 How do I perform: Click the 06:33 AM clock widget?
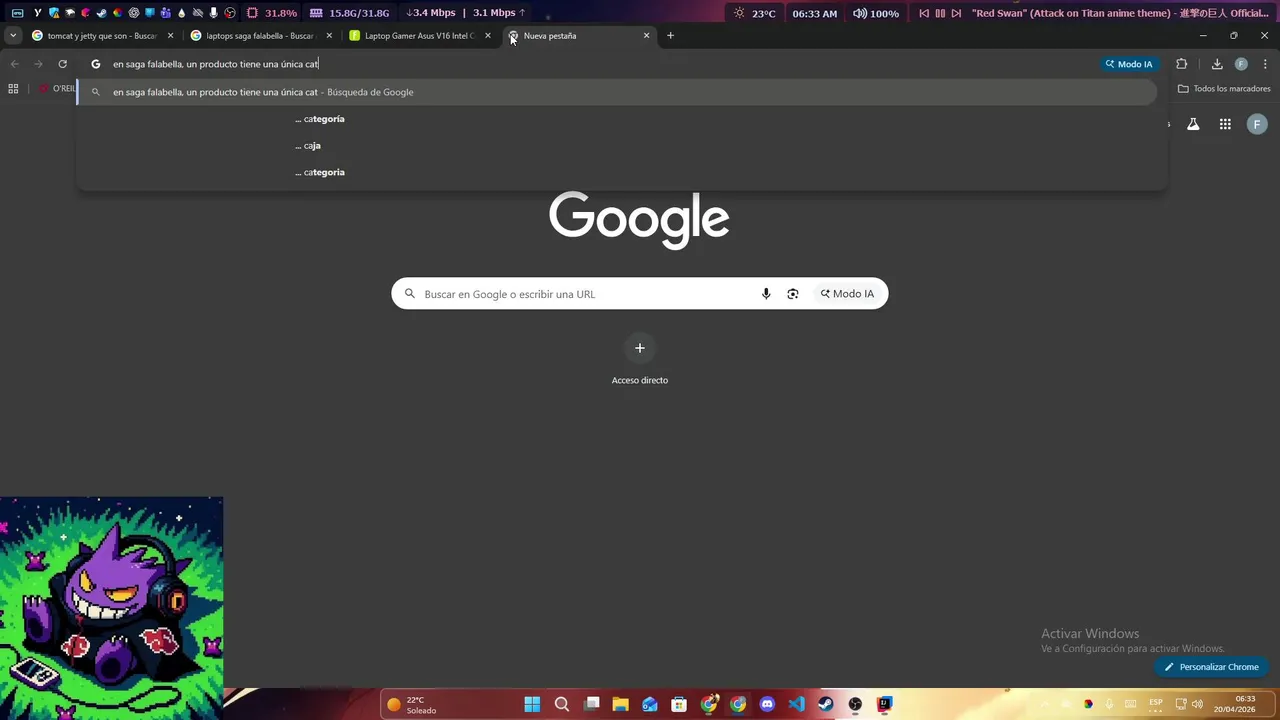(815, 13)
